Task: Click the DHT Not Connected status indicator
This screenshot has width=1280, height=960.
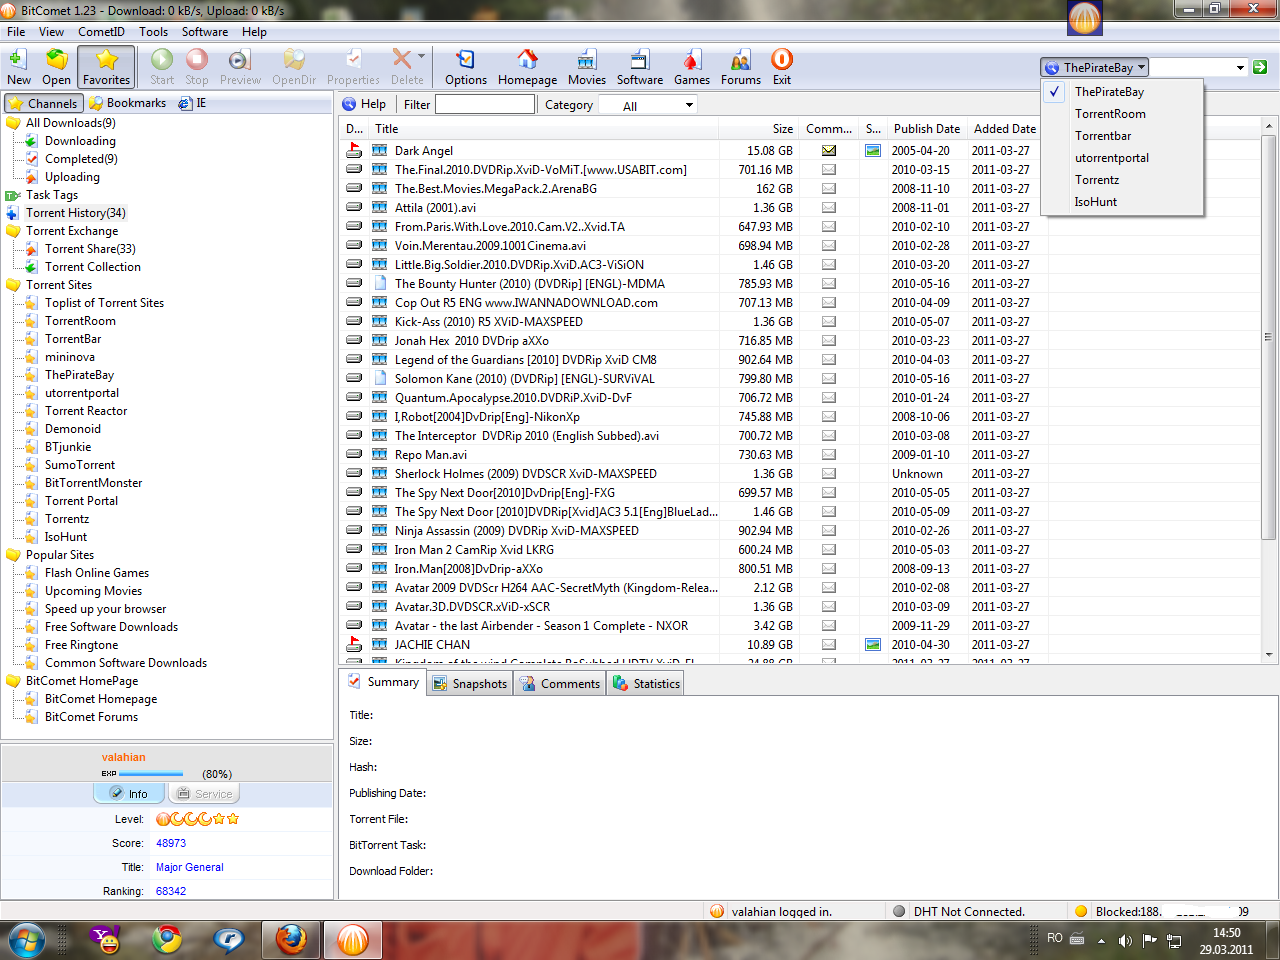Action: (899, 911)
